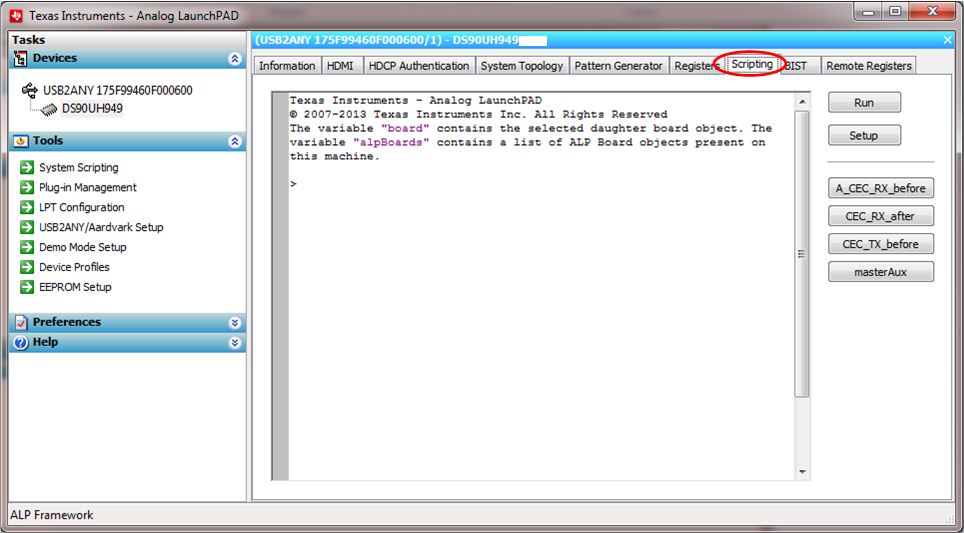Open System Scripting tool
The image size is (964, 533).
pyautogui.click(x=79, y=167)
